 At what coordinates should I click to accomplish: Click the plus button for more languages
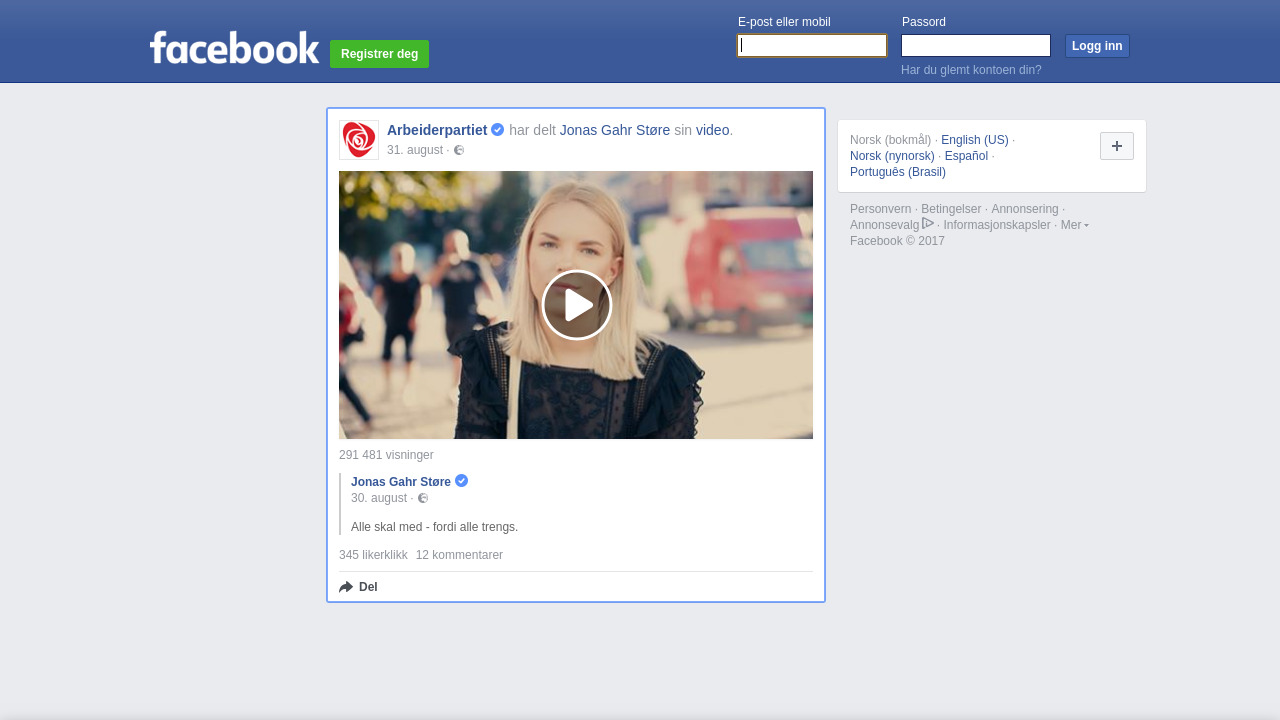(1117, 146)
